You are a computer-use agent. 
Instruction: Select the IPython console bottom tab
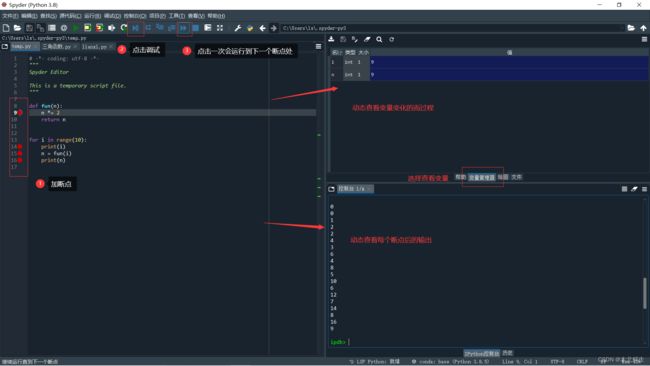(481, 354)
